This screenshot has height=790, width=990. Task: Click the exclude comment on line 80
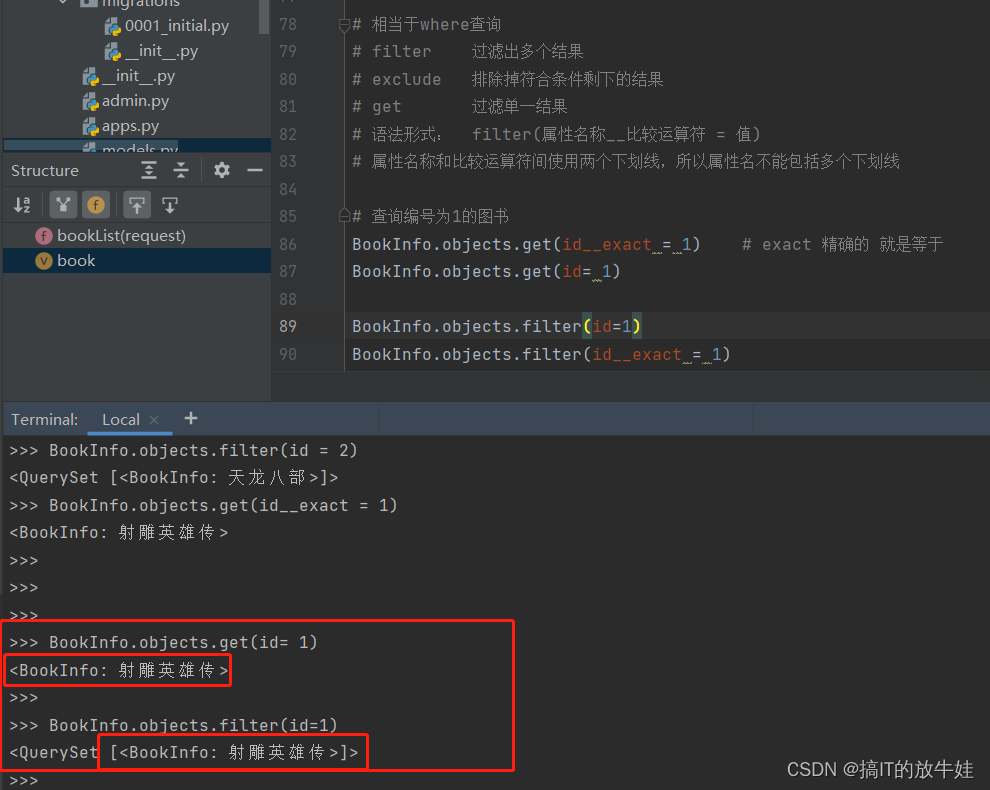(x=508, y=80)
